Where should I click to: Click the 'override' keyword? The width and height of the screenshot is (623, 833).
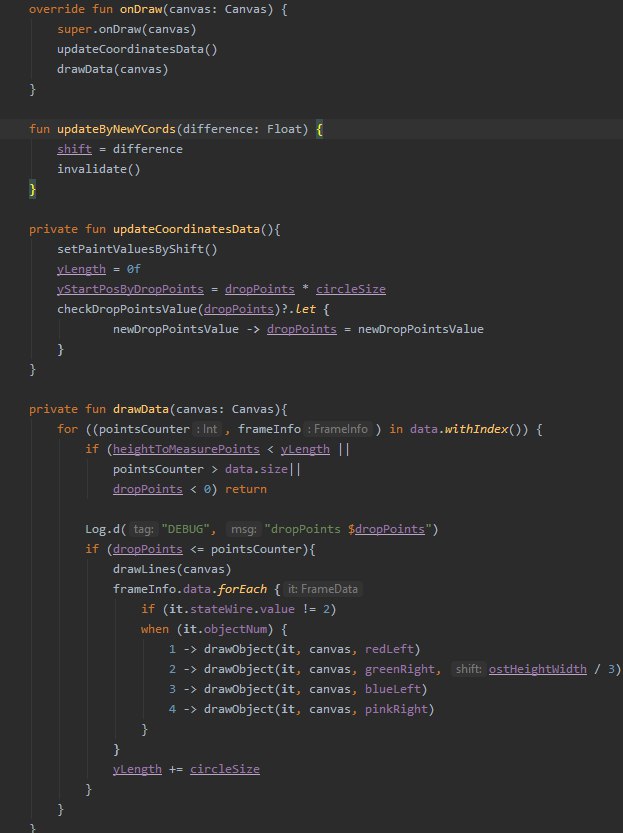(57, 10)
